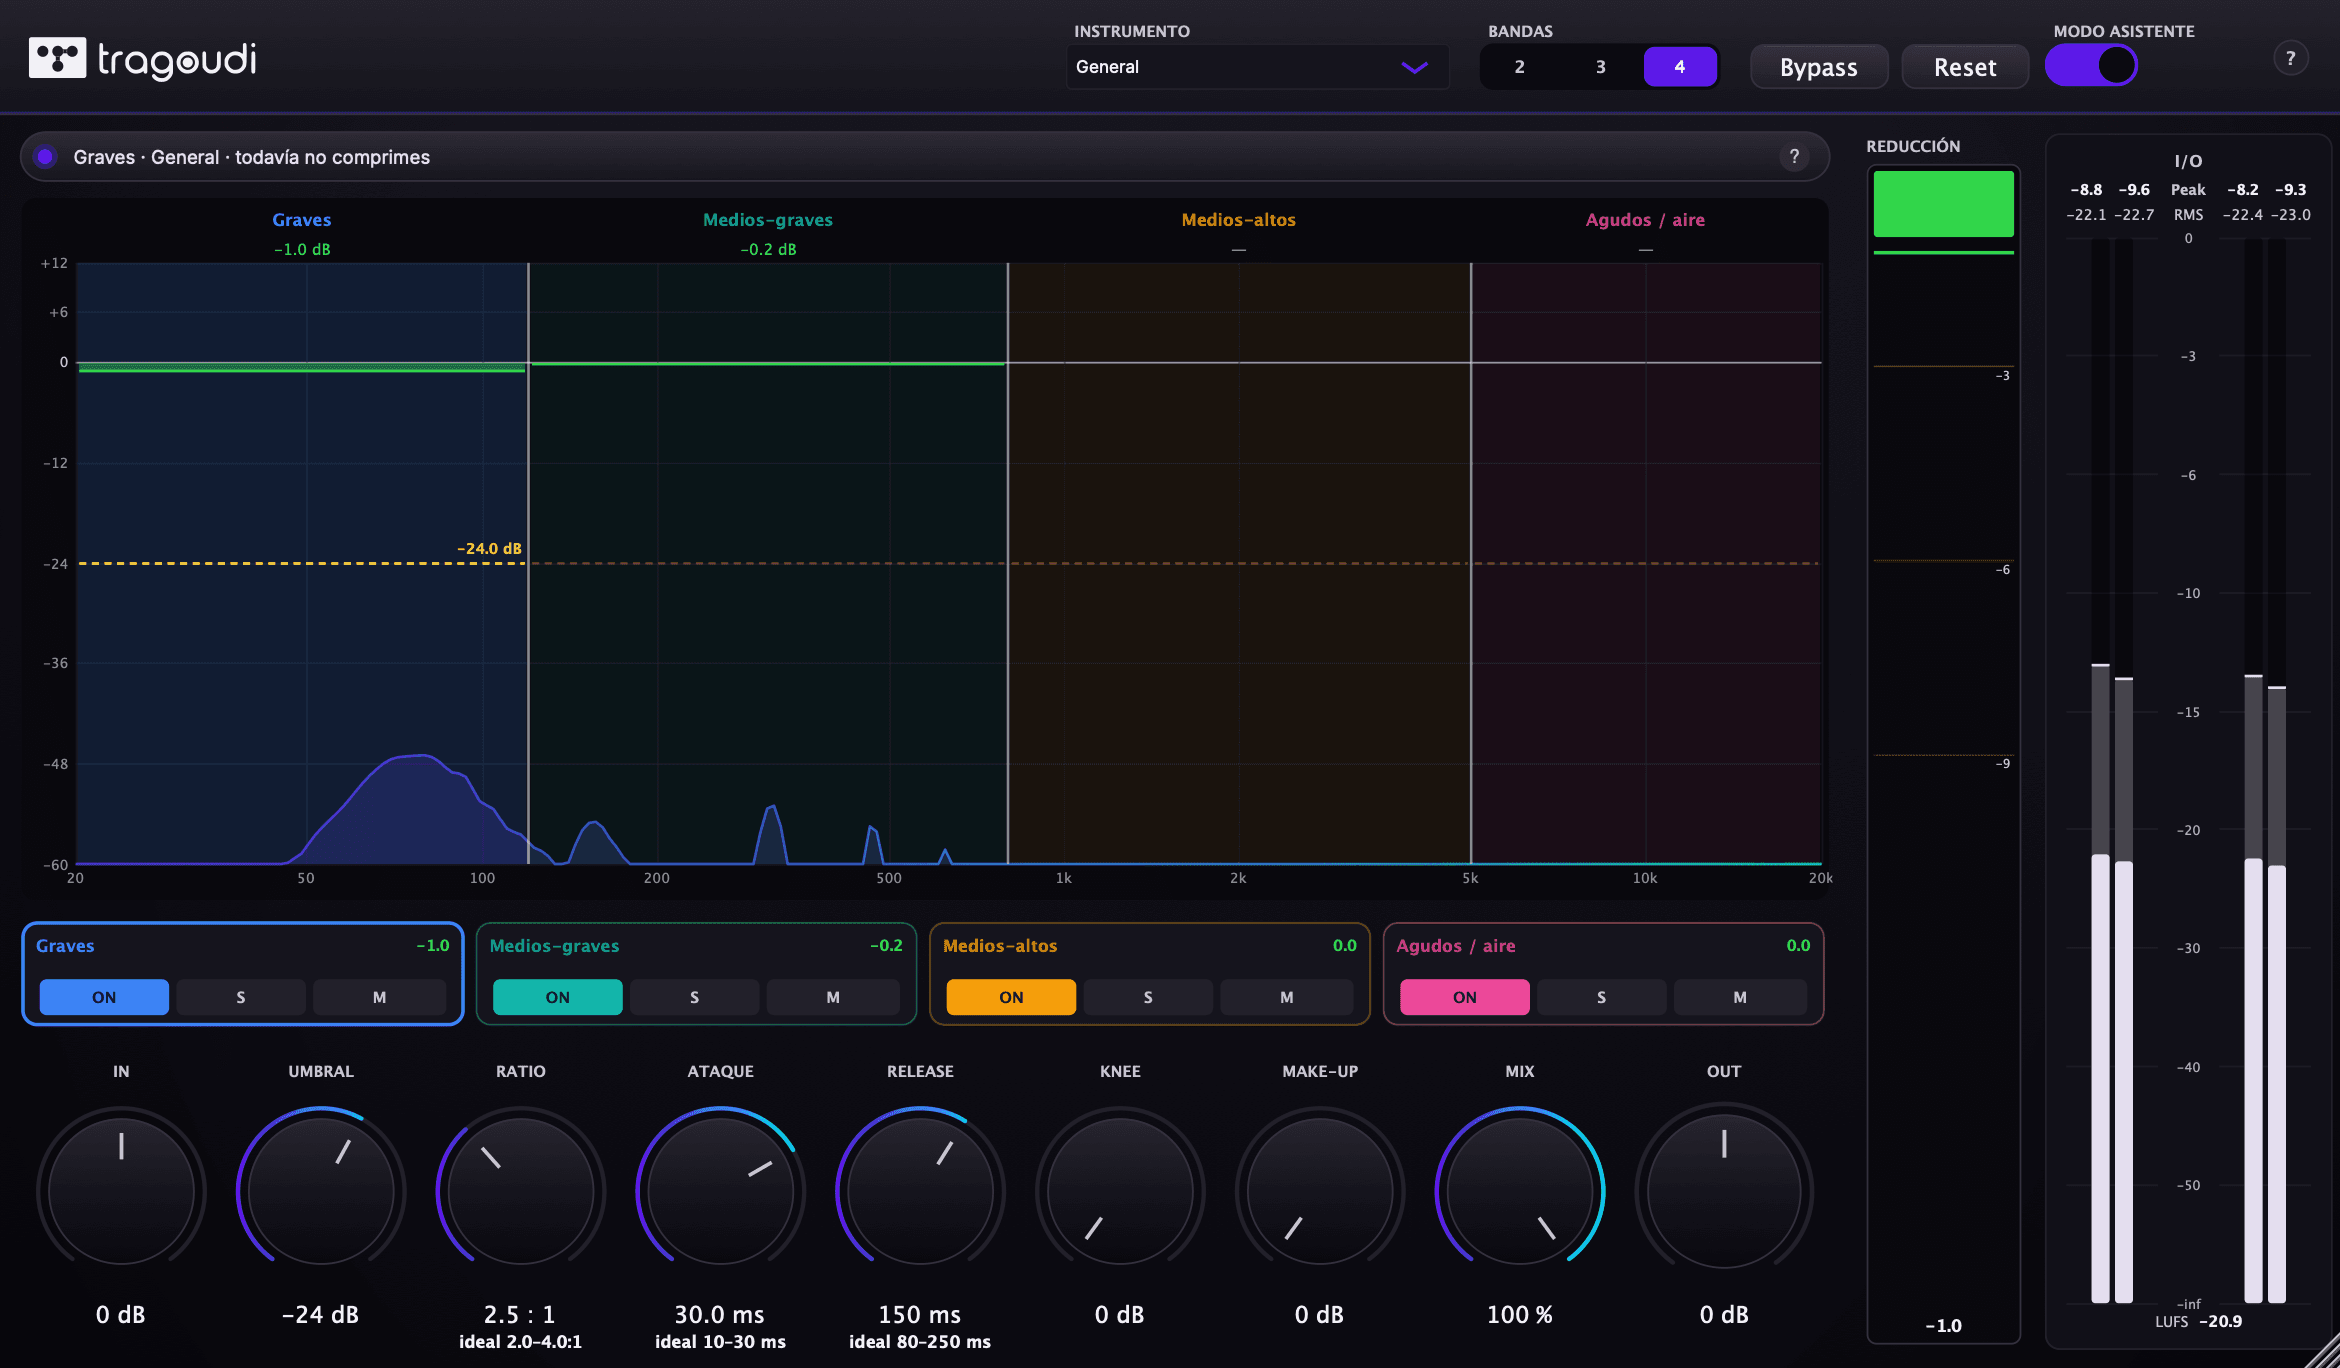Turn off the Agudos / aire ON button
This screenshot has height=1368, width=2340.
pos(1465,997)
